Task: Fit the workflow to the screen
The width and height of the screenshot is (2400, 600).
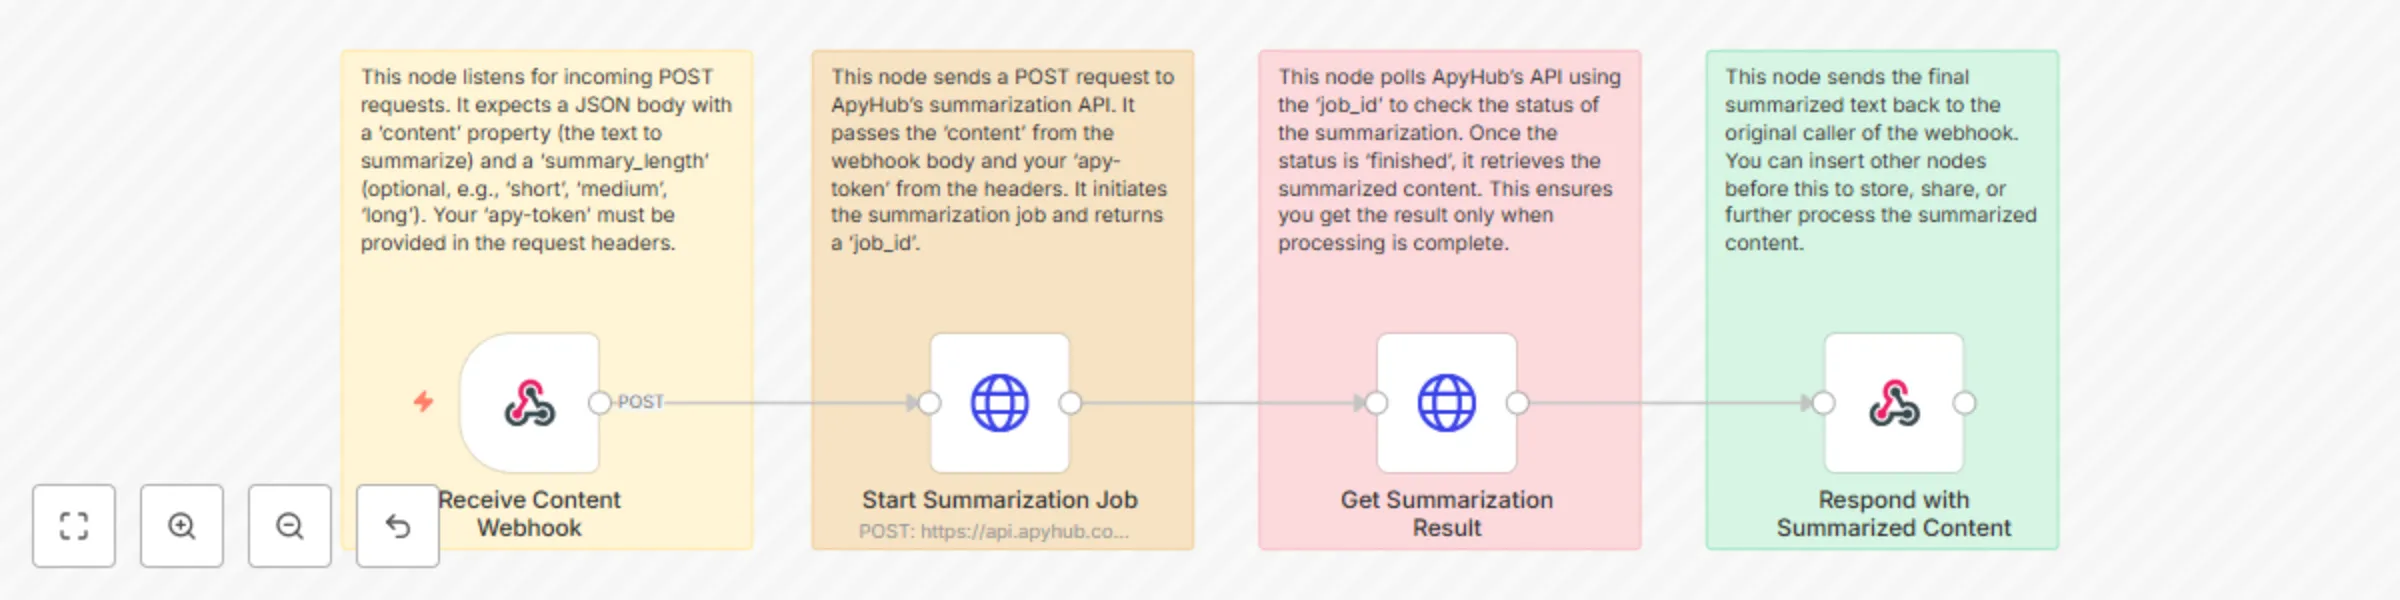Action: 73,526
